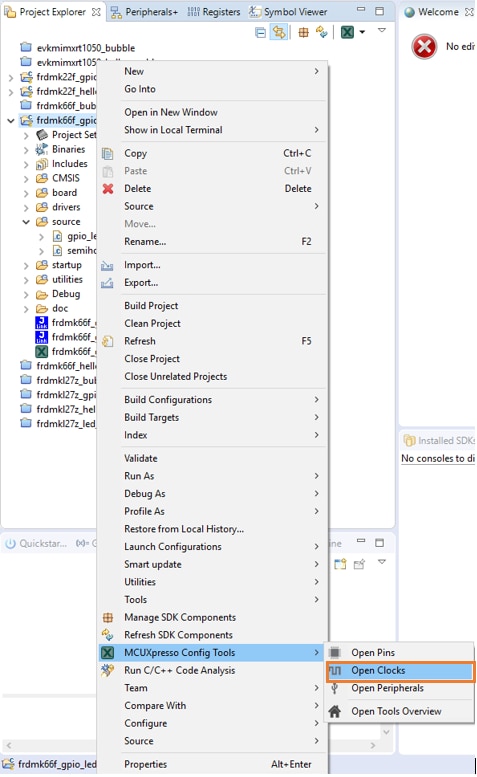Expand the frdmk22f_gpio project node
The height and width of the screenshot is (777, 477).
click(11, 78)
